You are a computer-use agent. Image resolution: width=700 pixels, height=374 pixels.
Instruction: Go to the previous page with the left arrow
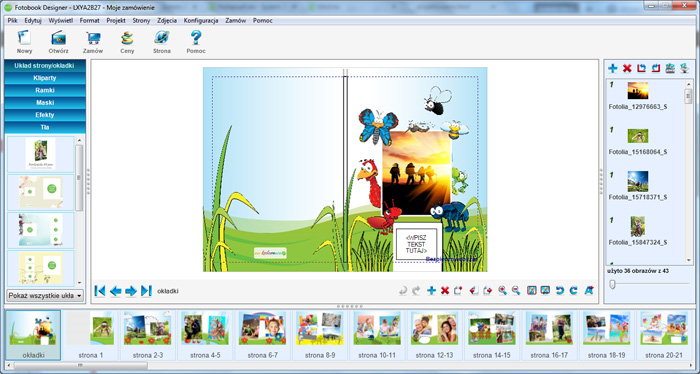point(116,291)
